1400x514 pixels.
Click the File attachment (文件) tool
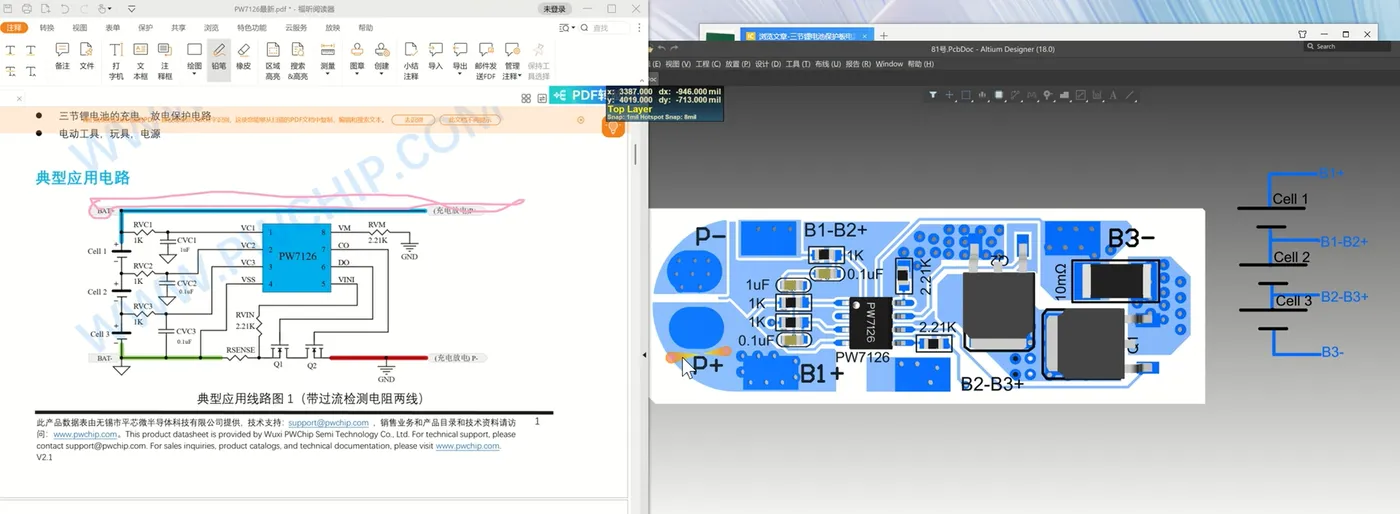tap(87, 58)
